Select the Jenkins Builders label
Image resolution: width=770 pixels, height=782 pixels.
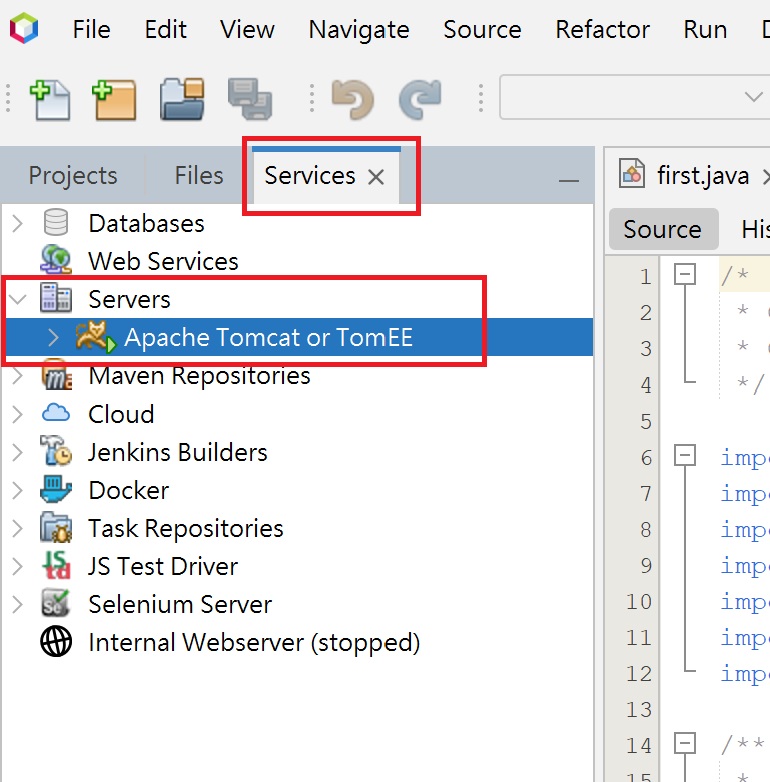[x=178, y=452]
